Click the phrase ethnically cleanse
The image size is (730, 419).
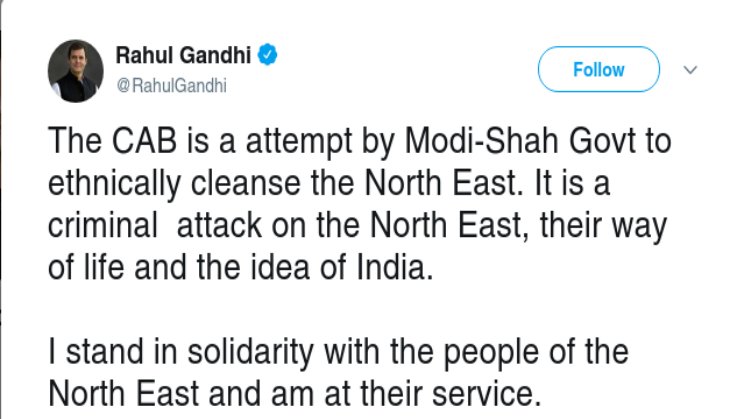point(174,184)
